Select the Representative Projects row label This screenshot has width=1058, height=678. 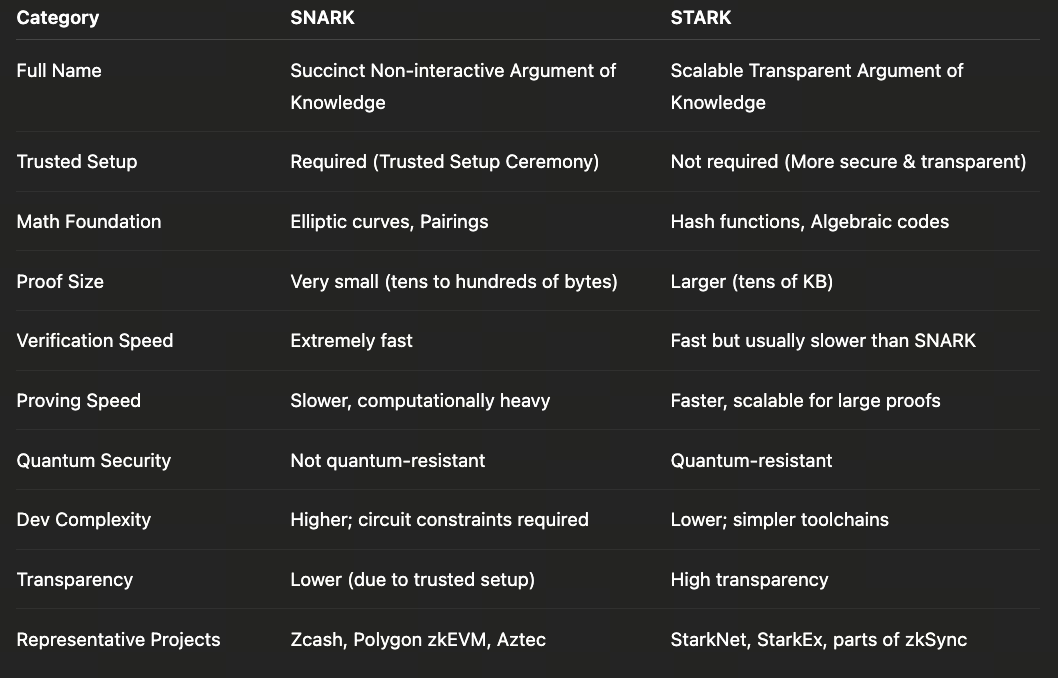pos(119,639)
